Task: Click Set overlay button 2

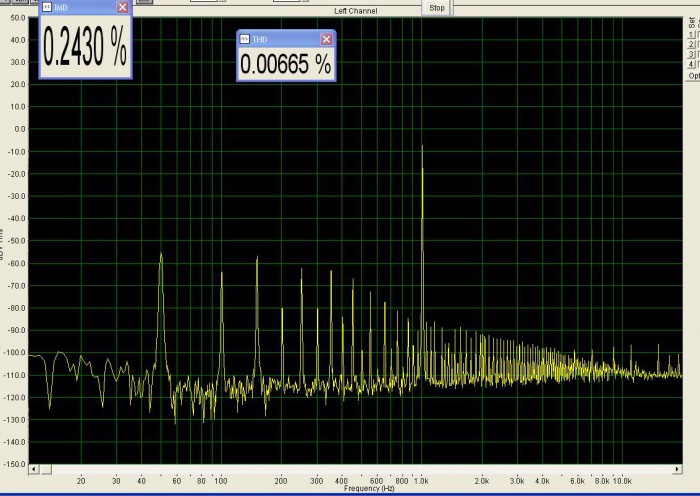Action: pyautogui.click(x=691, y=45)
